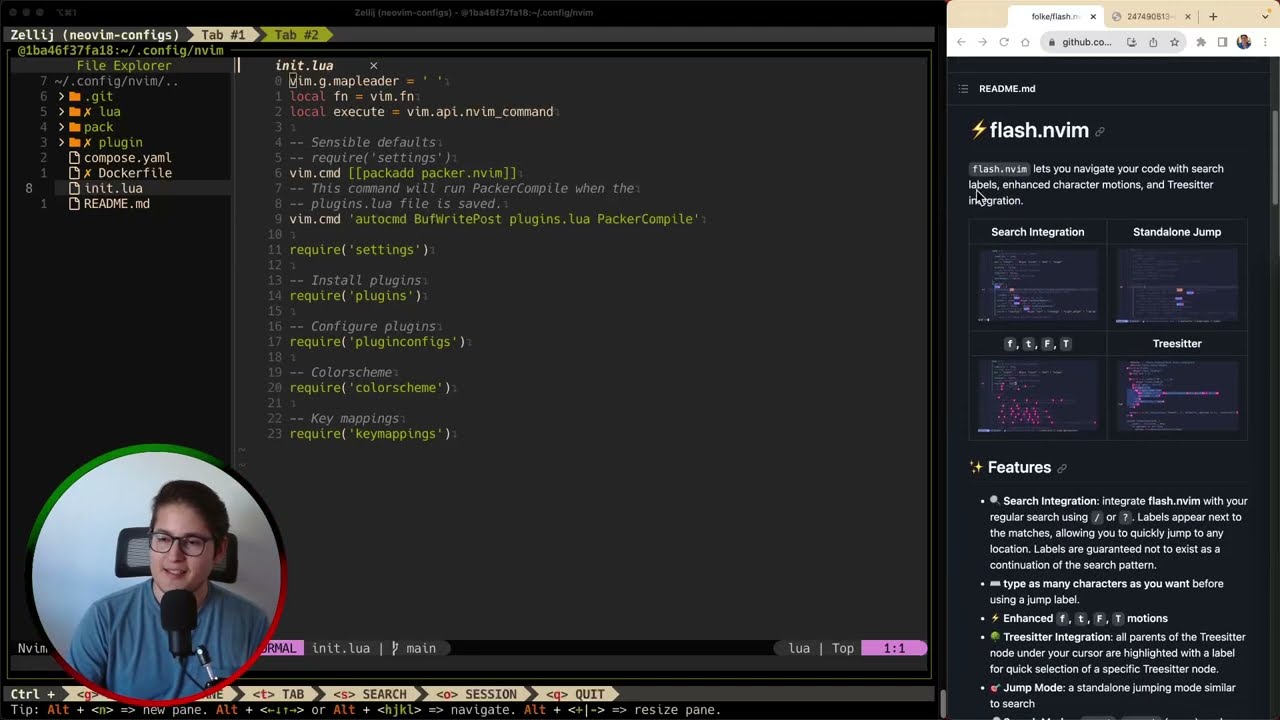Click the compose.yaml file icon
The image size is (1280, 720).
tap(74, 158)
